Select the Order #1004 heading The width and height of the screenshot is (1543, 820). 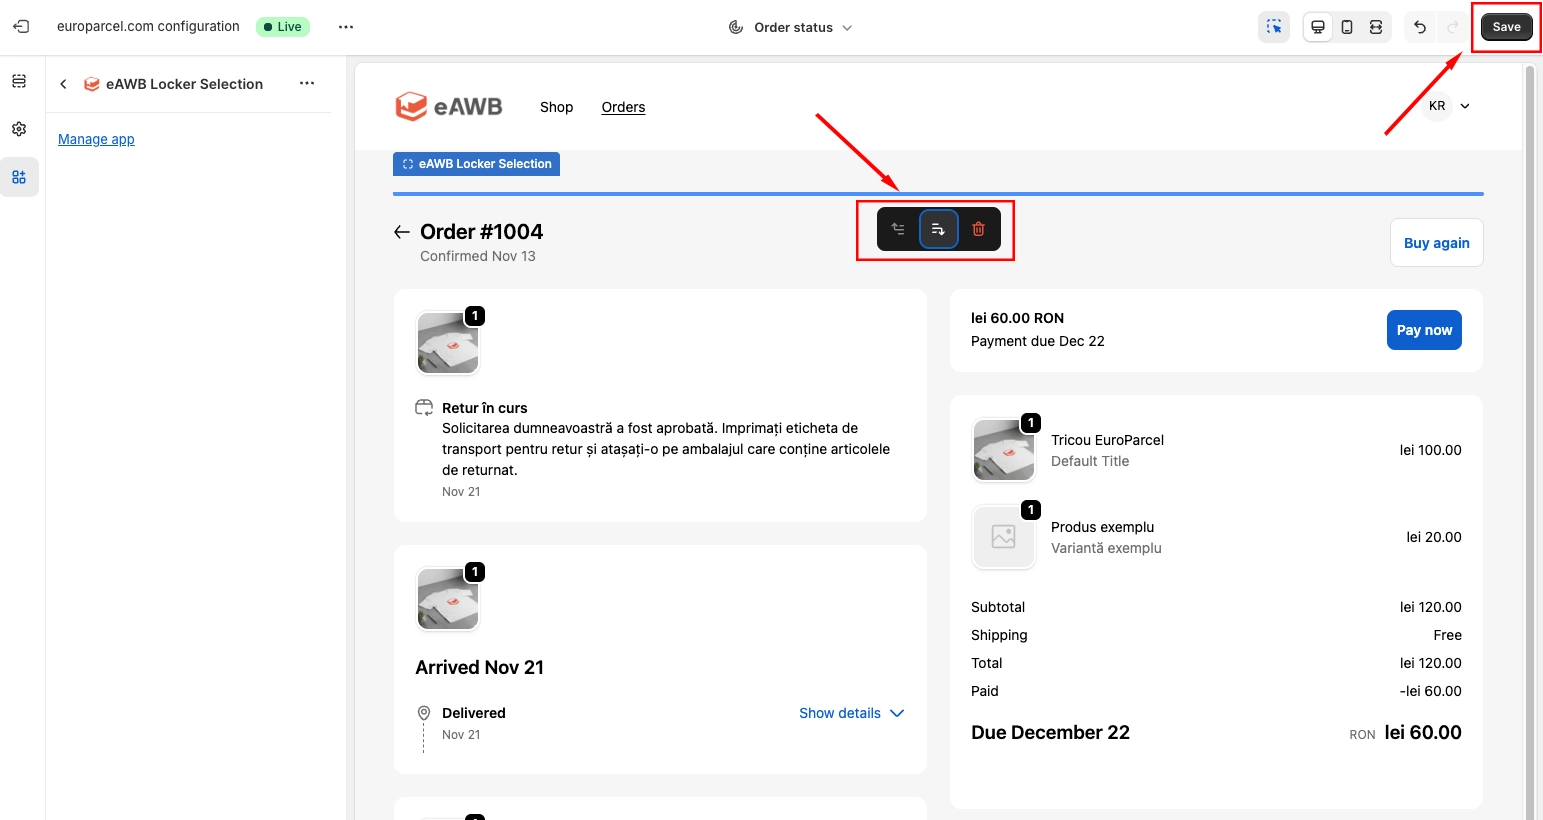pyautogui.click(x=481, y=232)
